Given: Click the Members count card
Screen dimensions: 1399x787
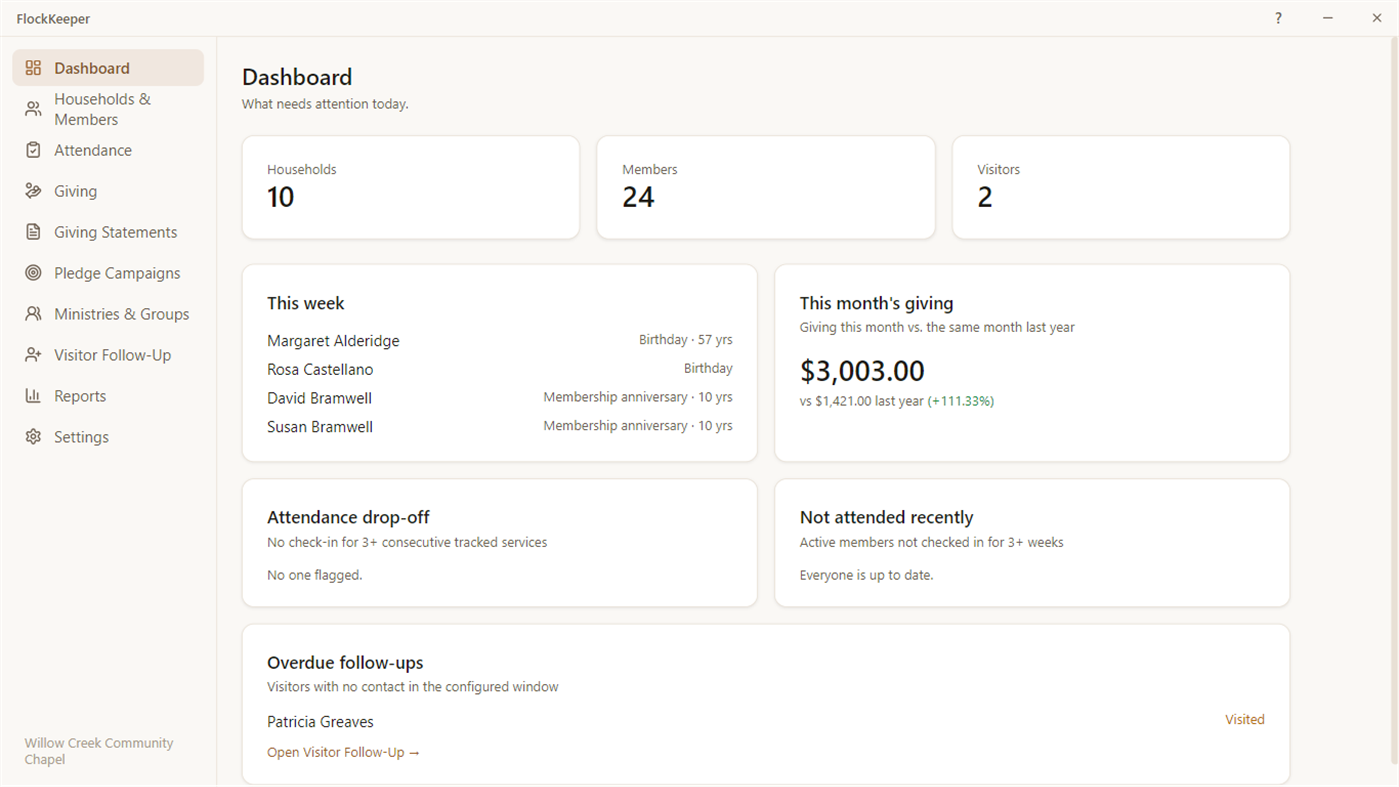Looking at the screenshot, I should click(x=766, y=187).
